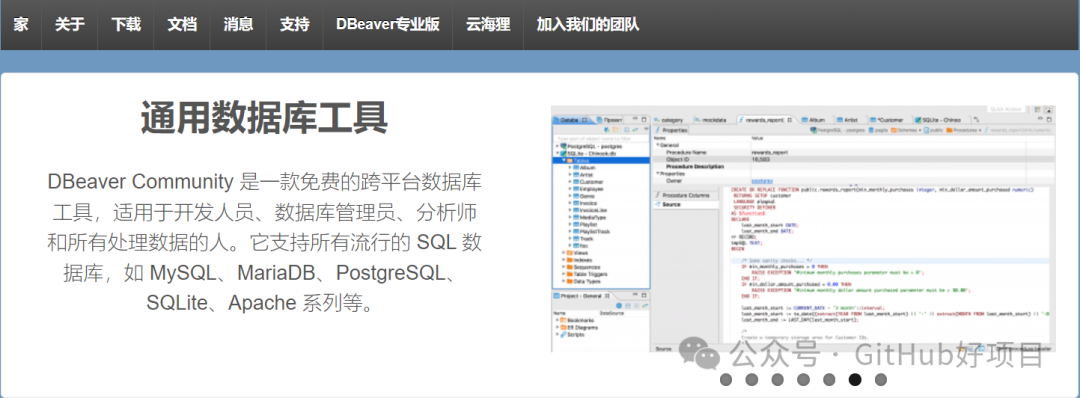Image resolution: width=1080 pixels, height=398 pixels.
Task: Open the 消息 menu entry
Action: pos(238,25)
